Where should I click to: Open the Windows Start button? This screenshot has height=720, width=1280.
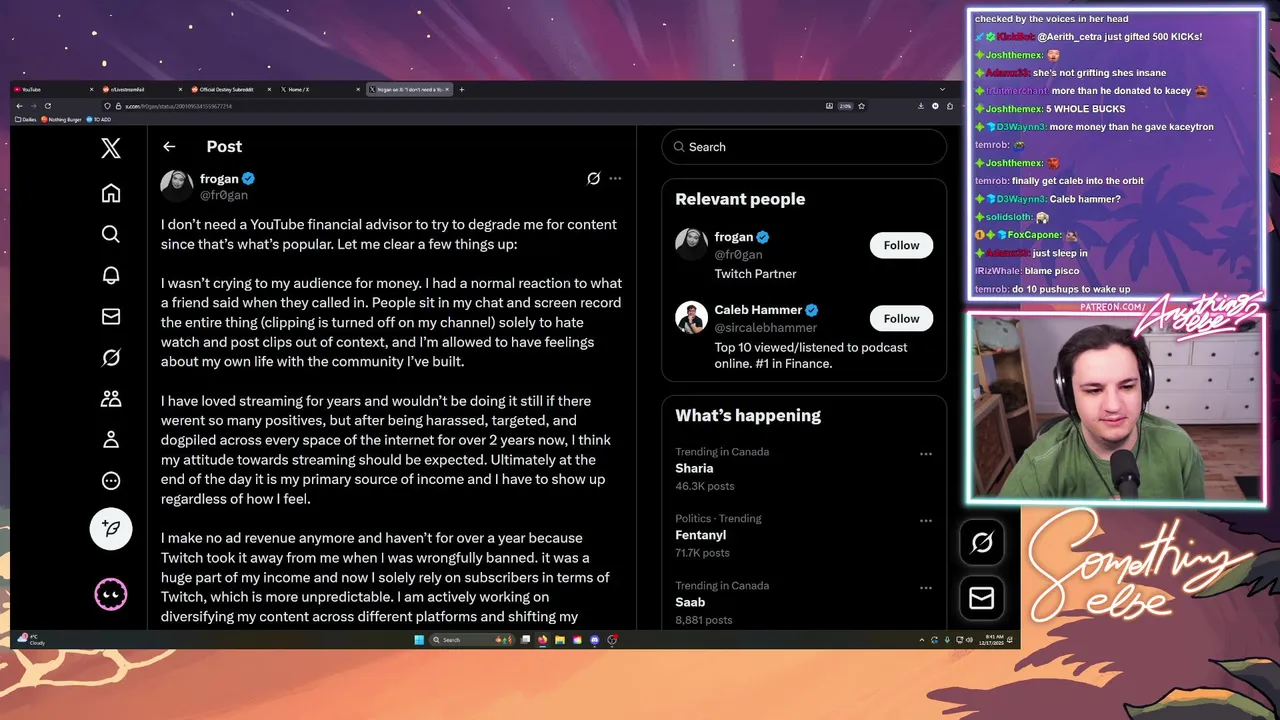(x=419, y=640)
